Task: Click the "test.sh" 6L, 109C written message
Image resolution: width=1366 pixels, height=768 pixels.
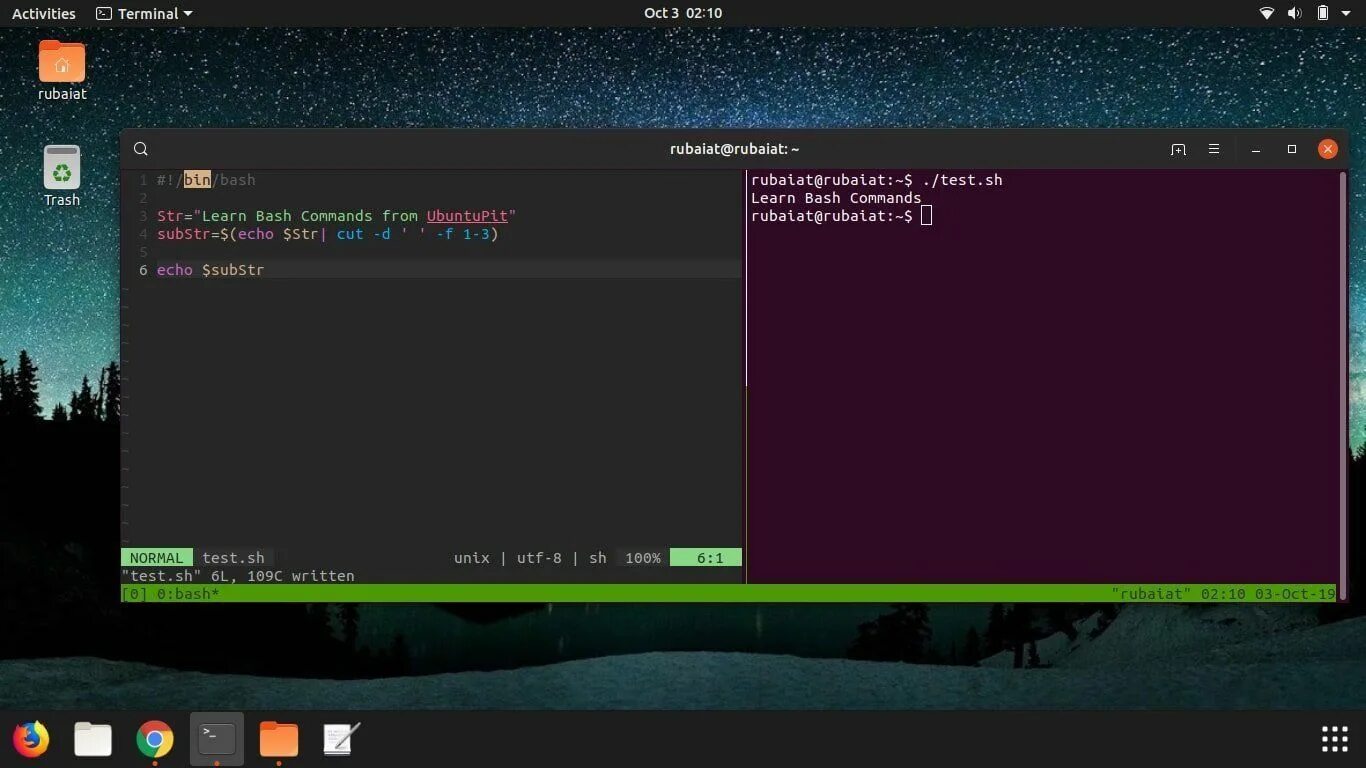Action: 238,576
